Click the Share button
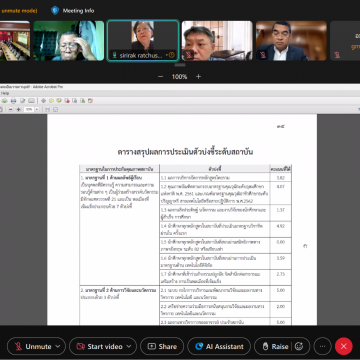Image resolution: width=360 pixels, height=360 pixels. [x=162, y=346]
